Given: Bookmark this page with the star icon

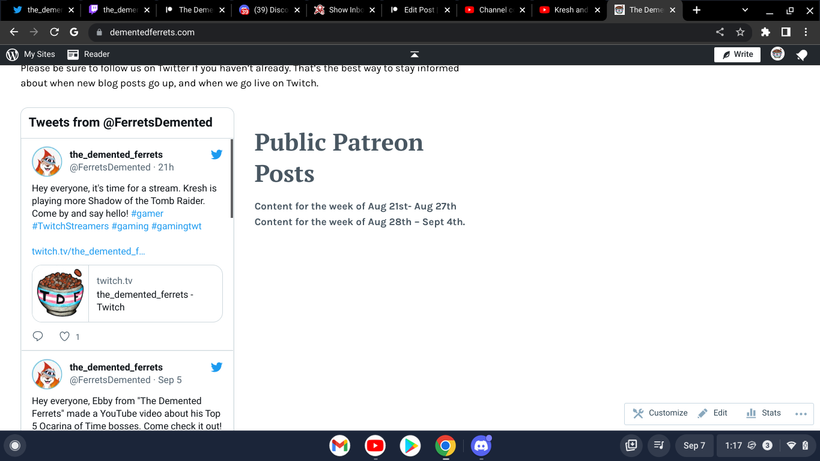Looking at the screenshot, I should [740, 32].
